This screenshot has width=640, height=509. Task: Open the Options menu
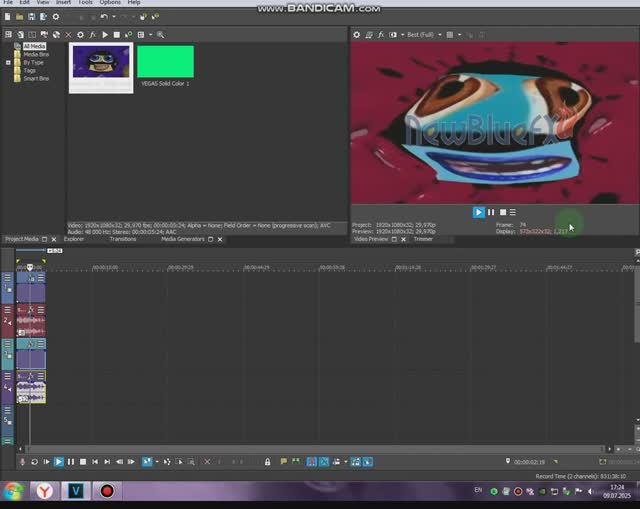tap(110, 2)
